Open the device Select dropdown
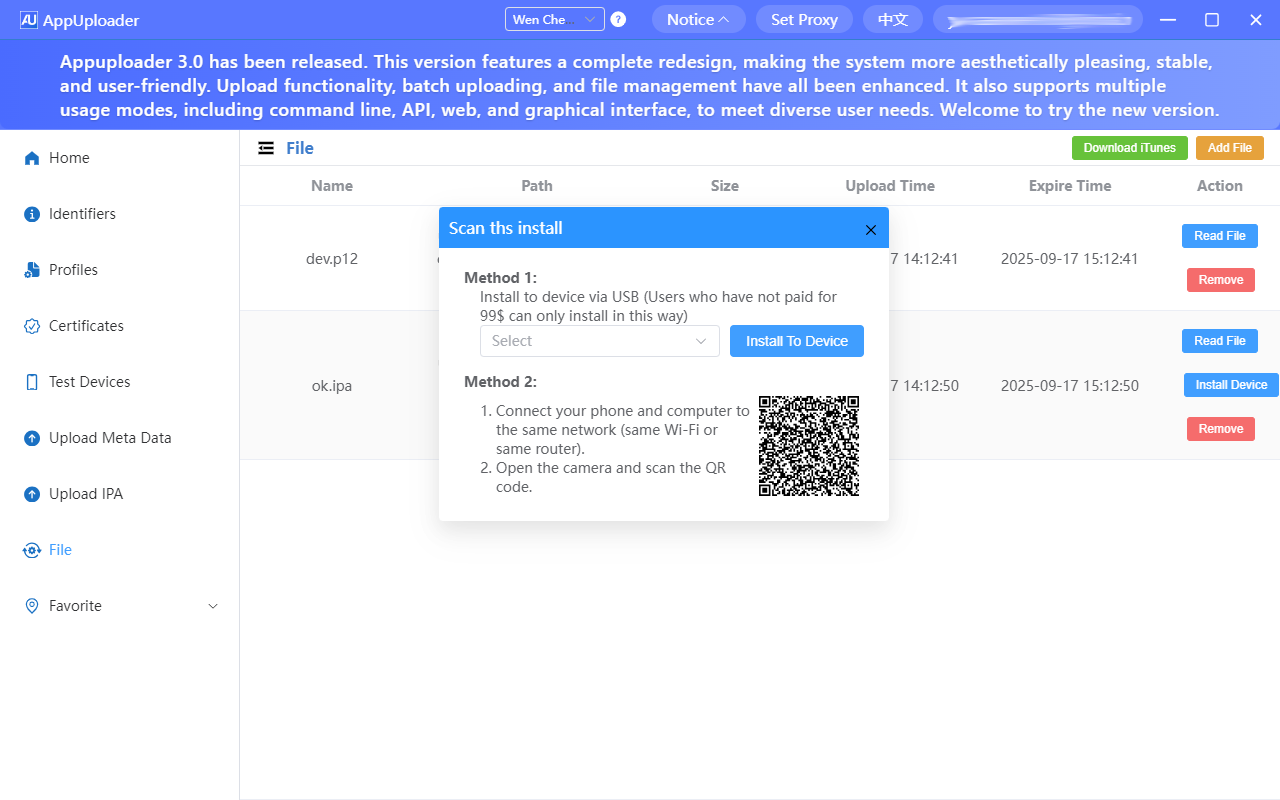This screenshot has width=1280, height=800. coord(600,341)
